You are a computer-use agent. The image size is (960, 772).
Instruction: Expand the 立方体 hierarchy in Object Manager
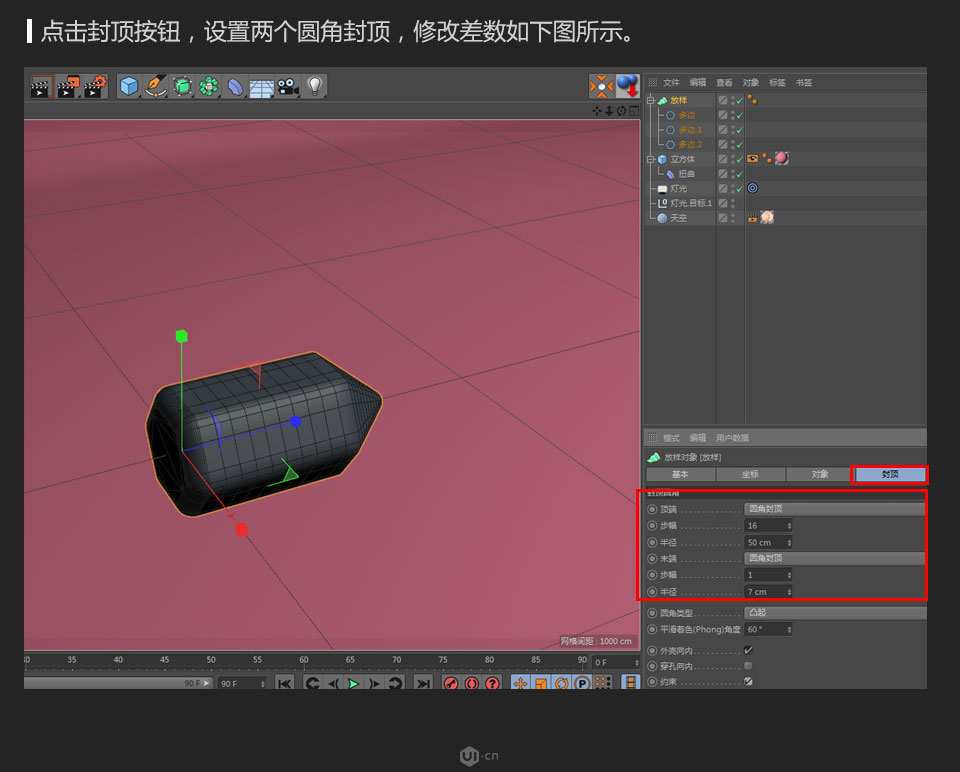click(651, 158)
